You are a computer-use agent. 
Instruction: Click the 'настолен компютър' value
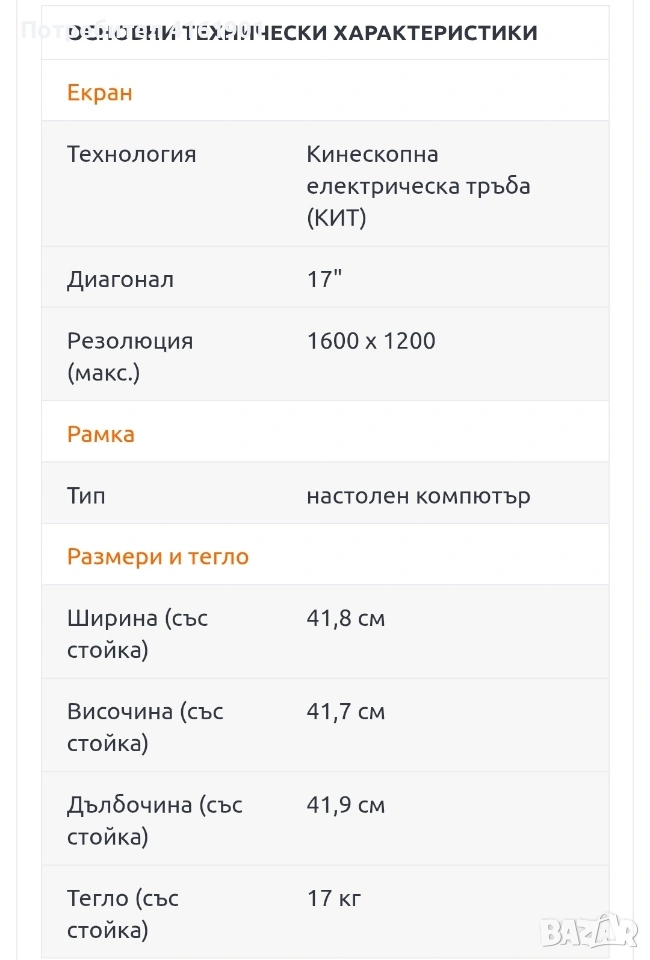coord(418,496)
